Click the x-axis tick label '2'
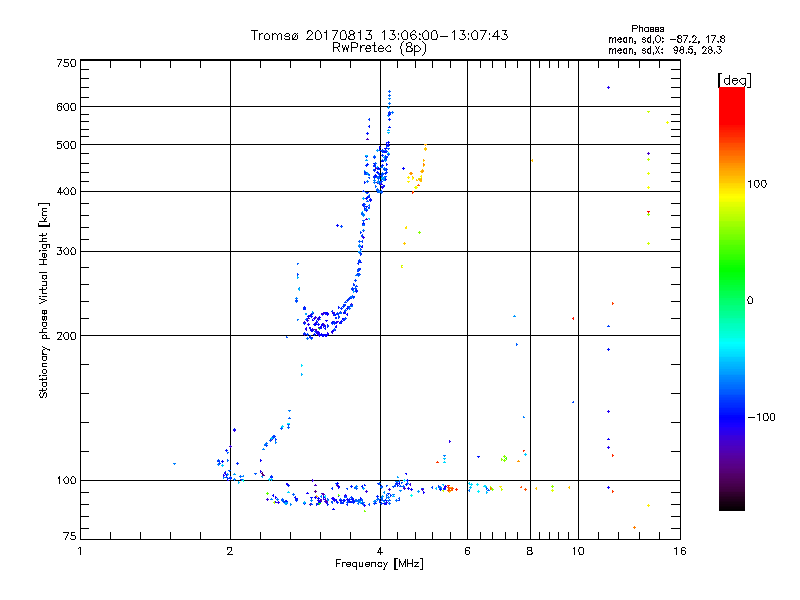800x600 pixels. click(230, 551)
